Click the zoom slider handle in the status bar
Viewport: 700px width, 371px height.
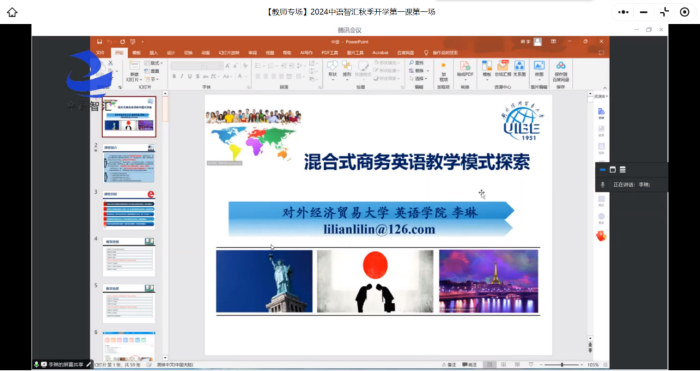pos(562,365)
